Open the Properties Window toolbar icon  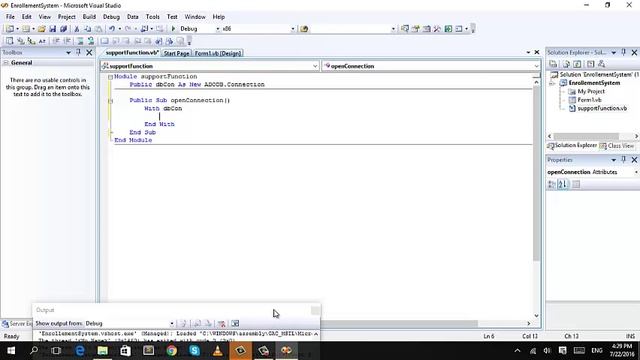[416, 29]
